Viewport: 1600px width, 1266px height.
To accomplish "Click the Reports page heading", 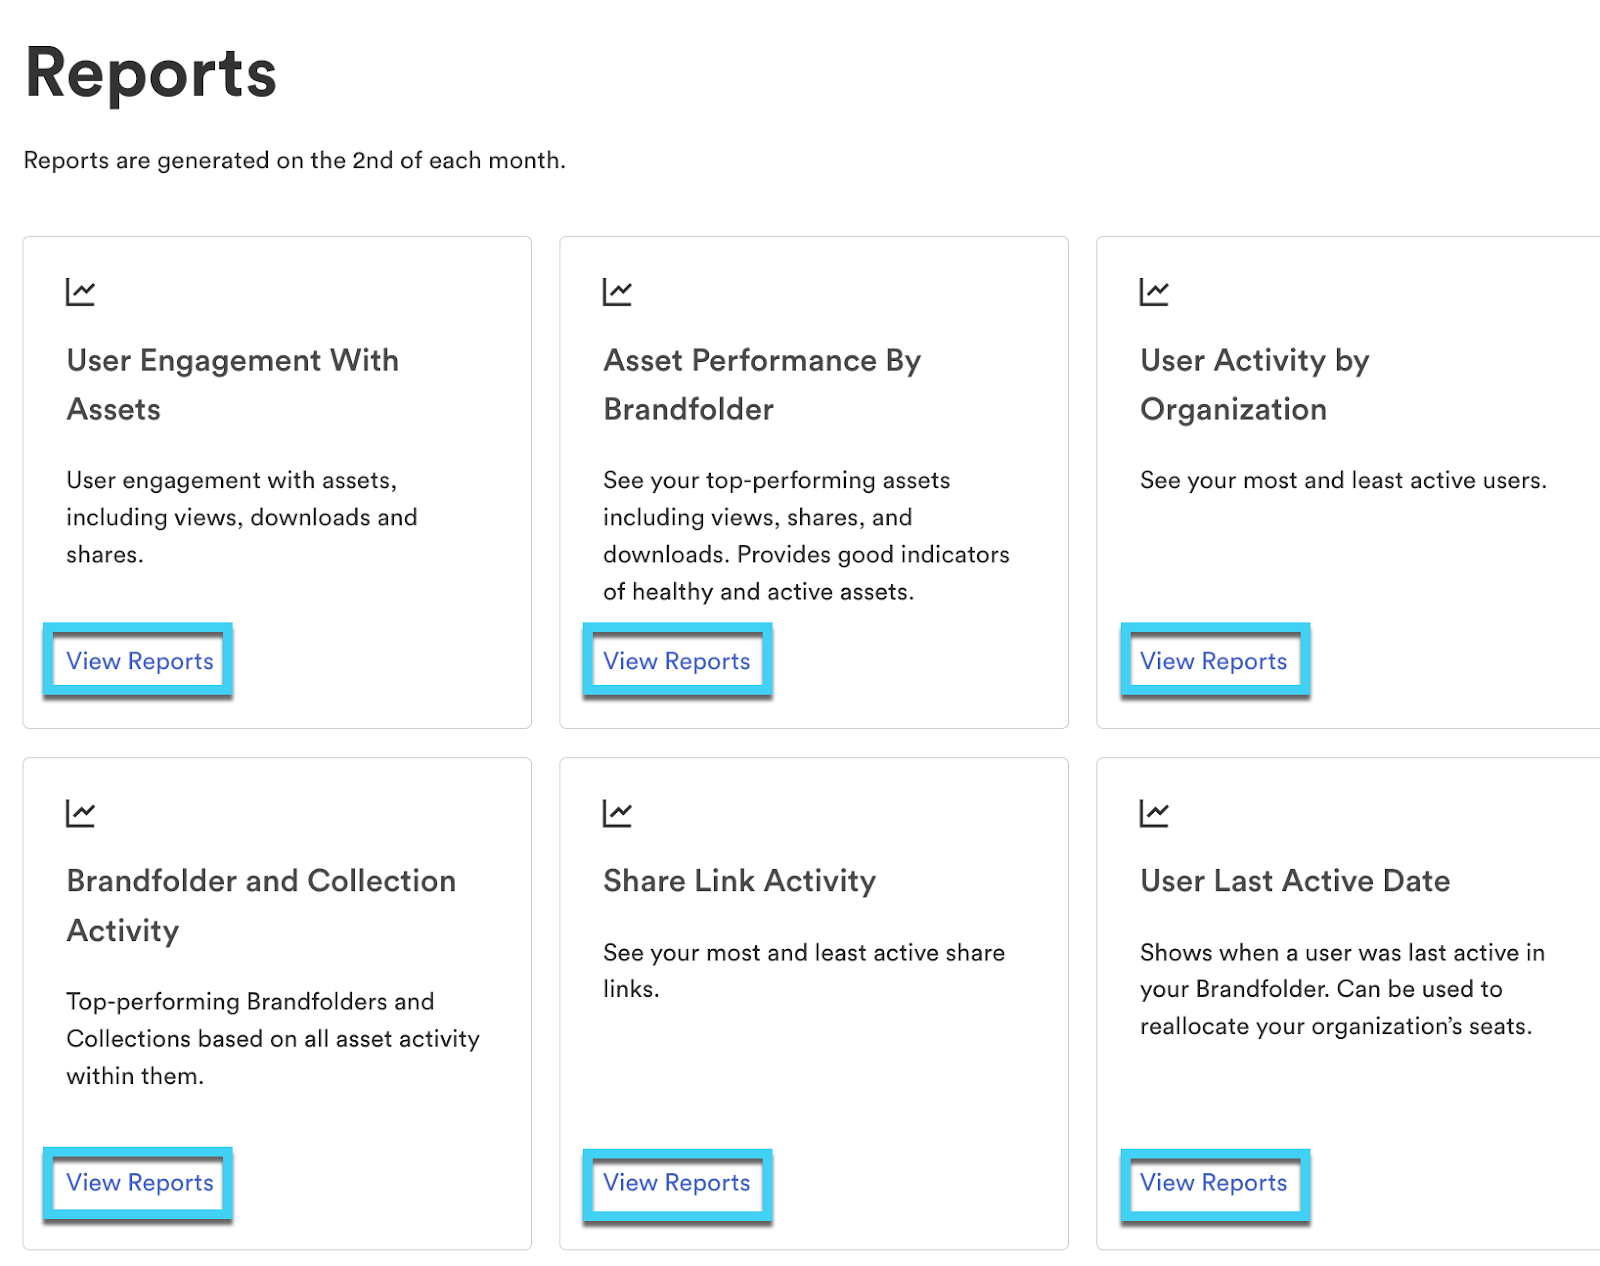I will click(x=151, y=71).
